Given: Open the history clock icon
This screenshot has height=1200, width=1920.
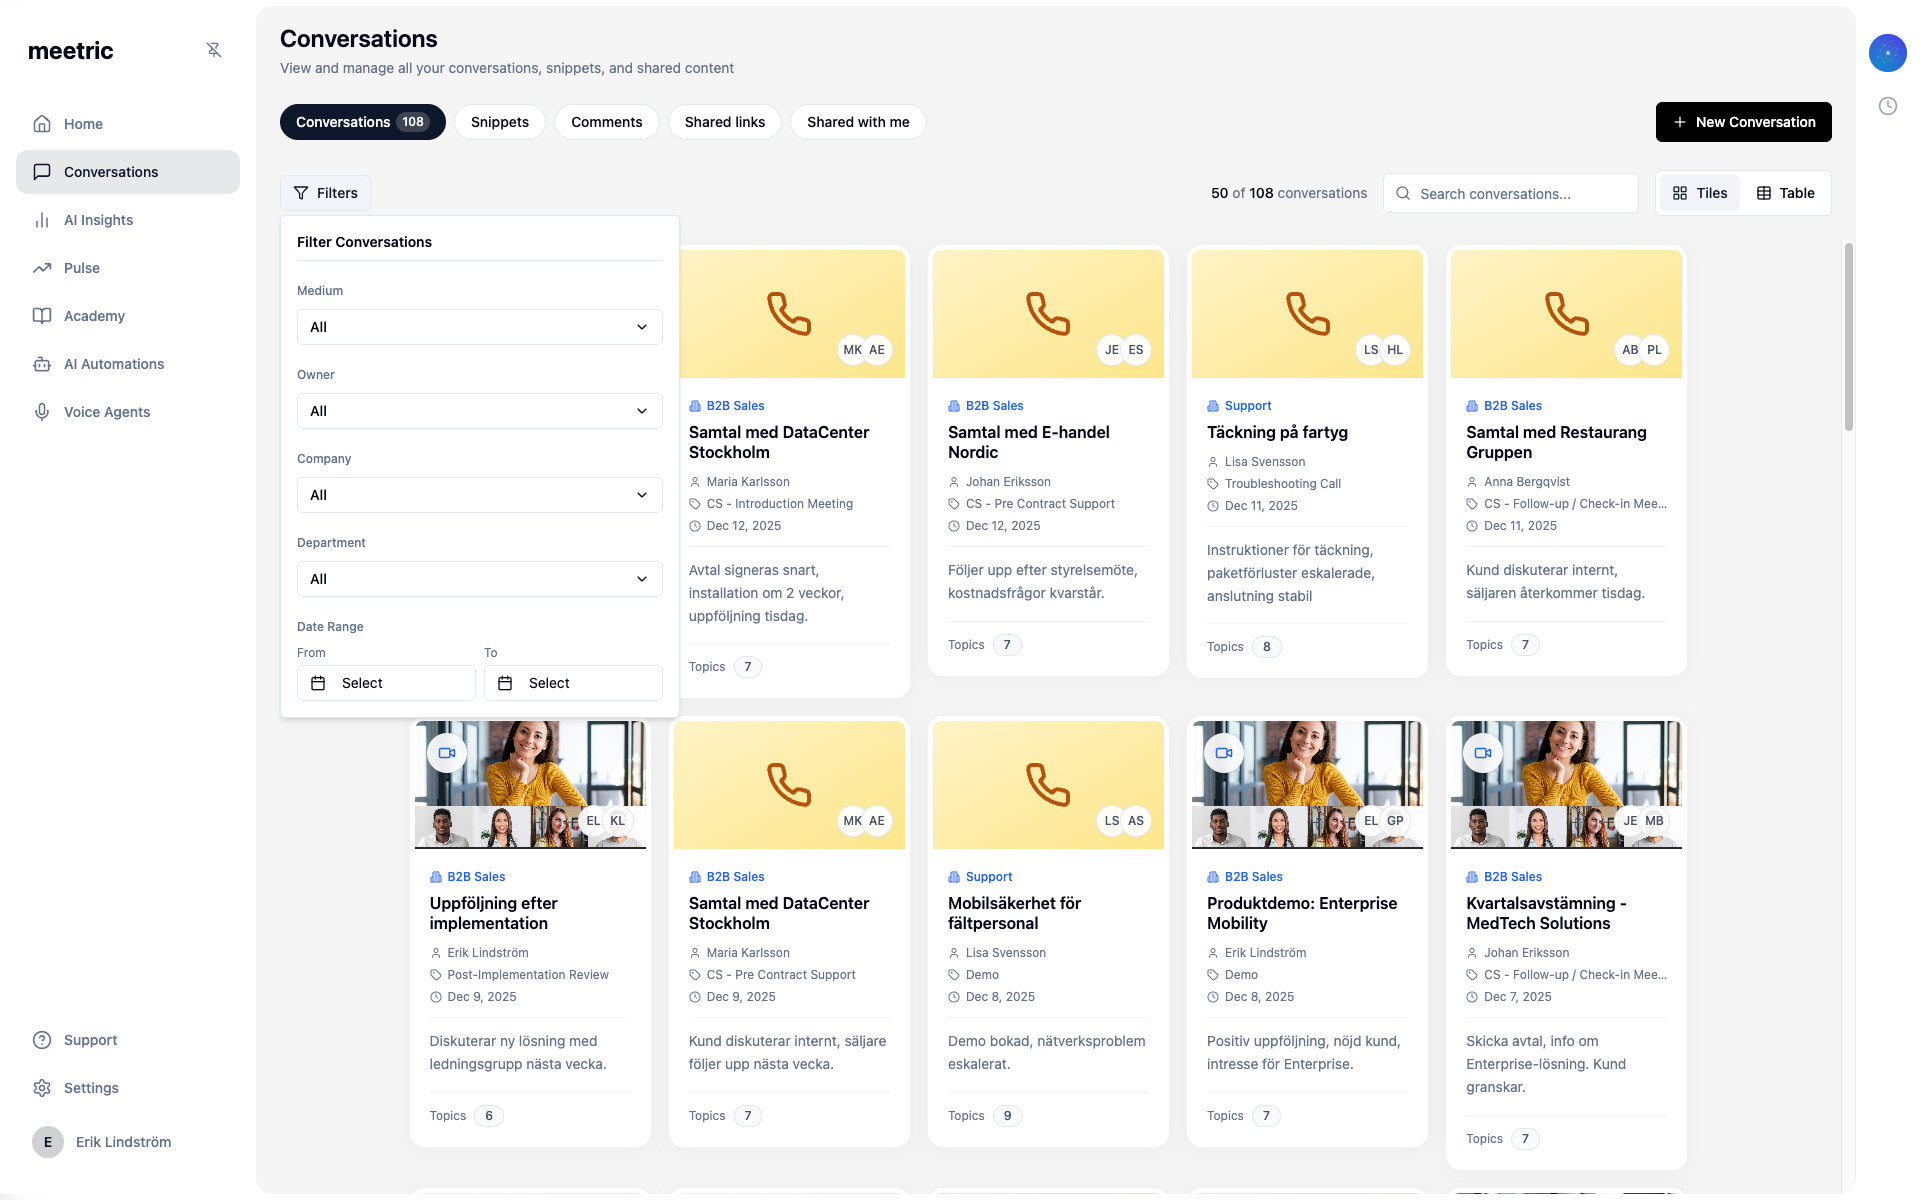Looking at the screenshot, I should pos(1887,106).
